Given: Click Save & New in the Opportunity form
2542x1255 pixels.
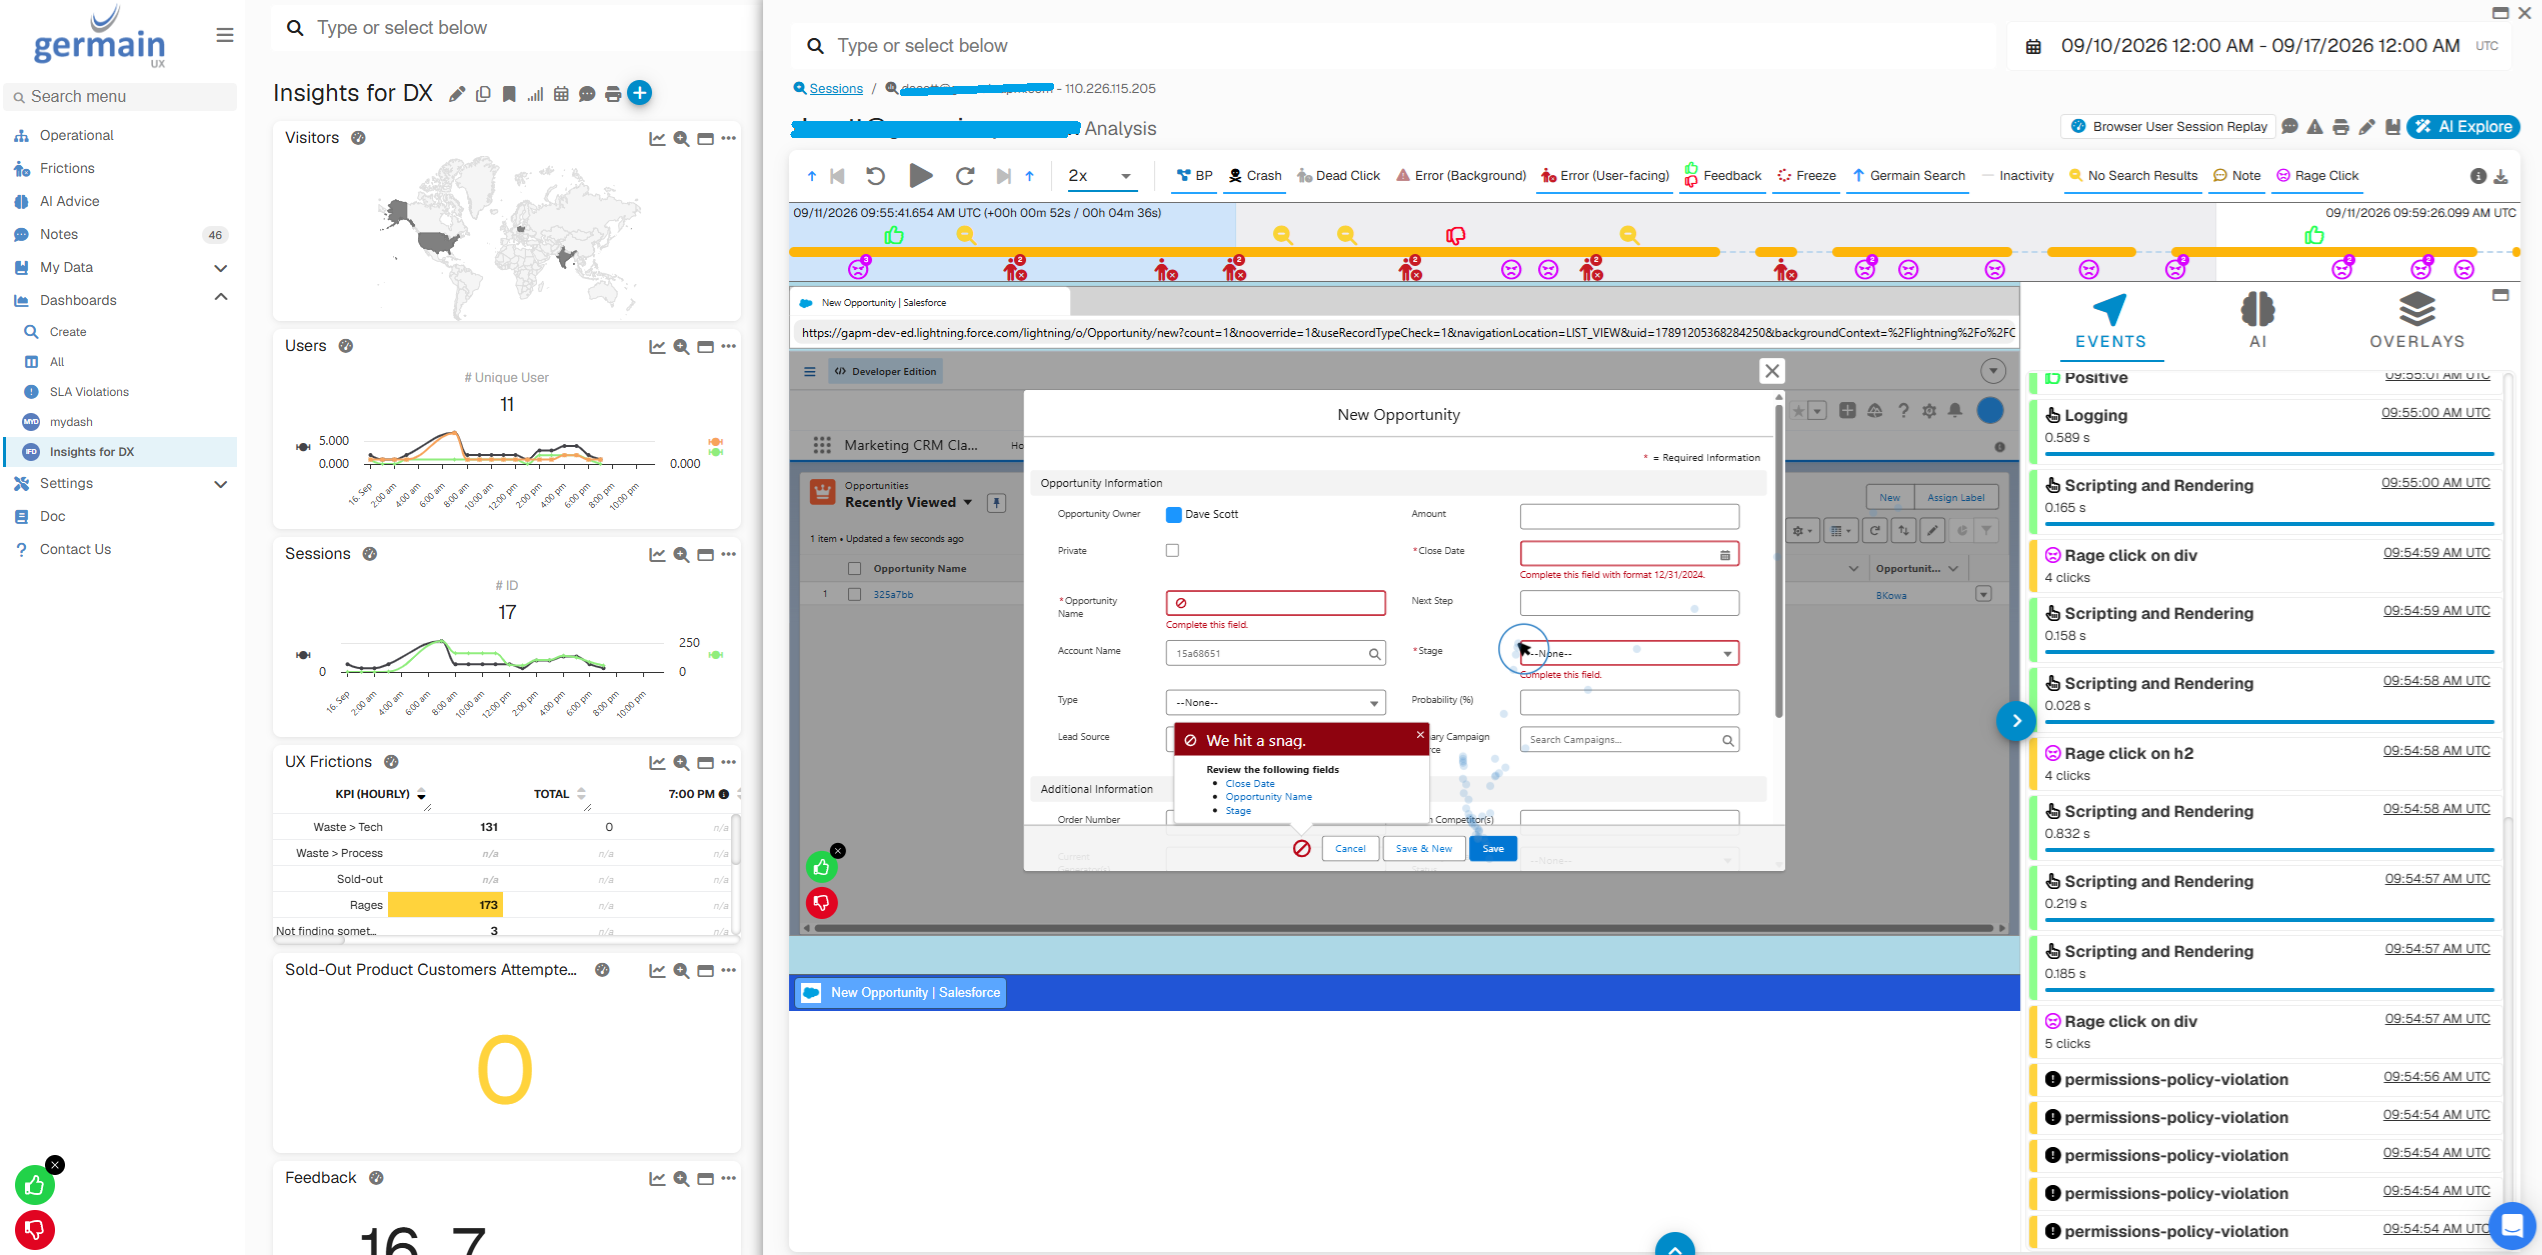Looking at the screenshot, I should click(x=1424, y=849).
